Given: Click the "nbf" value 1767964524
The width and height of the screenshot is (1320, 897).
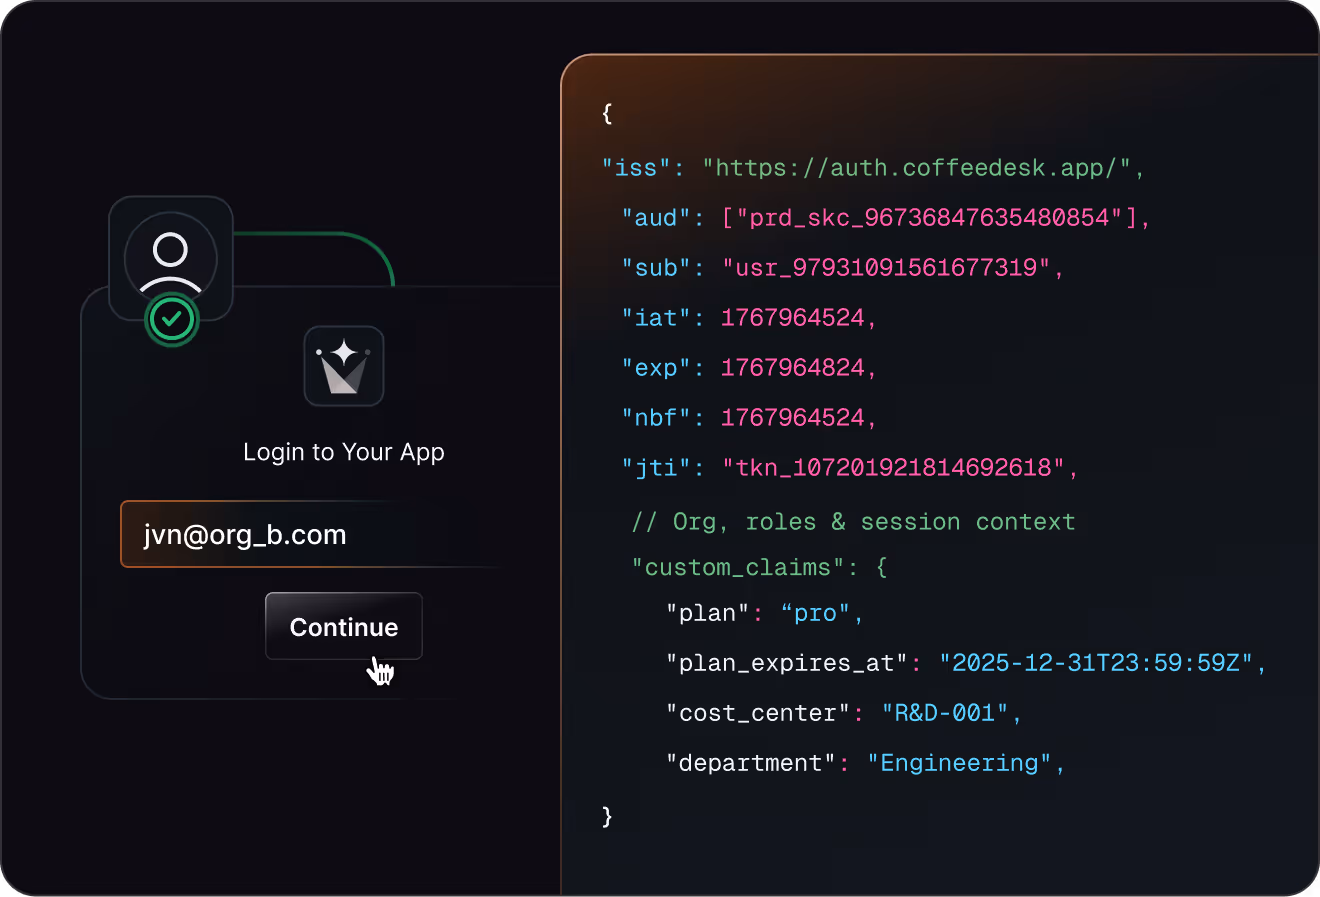Looking at the screenshot, I should [792, 417].
